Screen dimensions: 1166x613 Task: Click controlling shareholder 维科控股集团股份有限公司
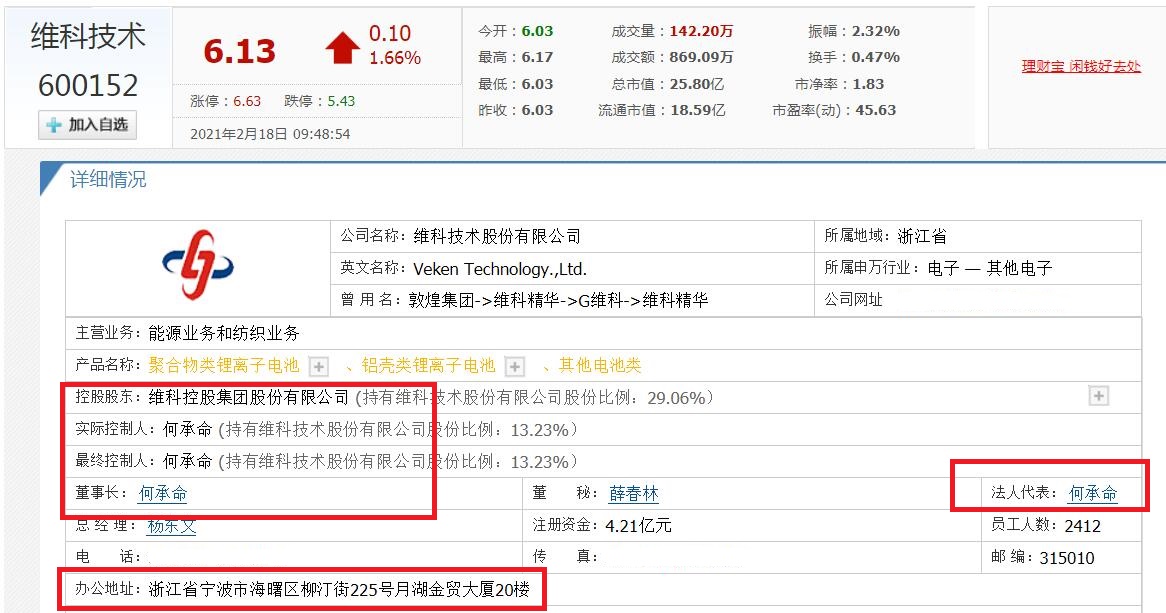point(248,397)
